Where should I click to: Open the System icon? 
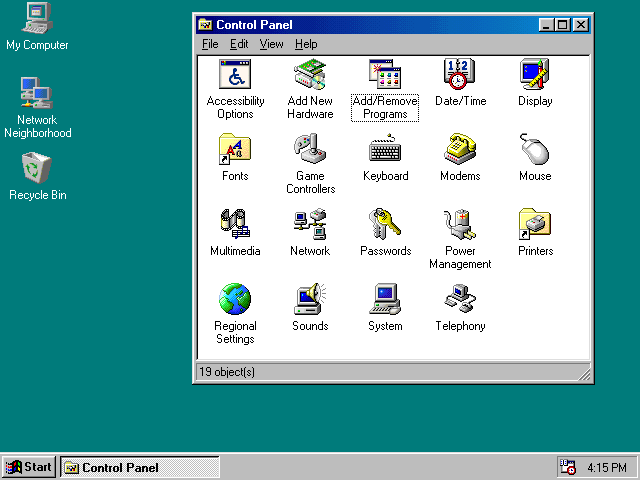click(x=385, y=299)
